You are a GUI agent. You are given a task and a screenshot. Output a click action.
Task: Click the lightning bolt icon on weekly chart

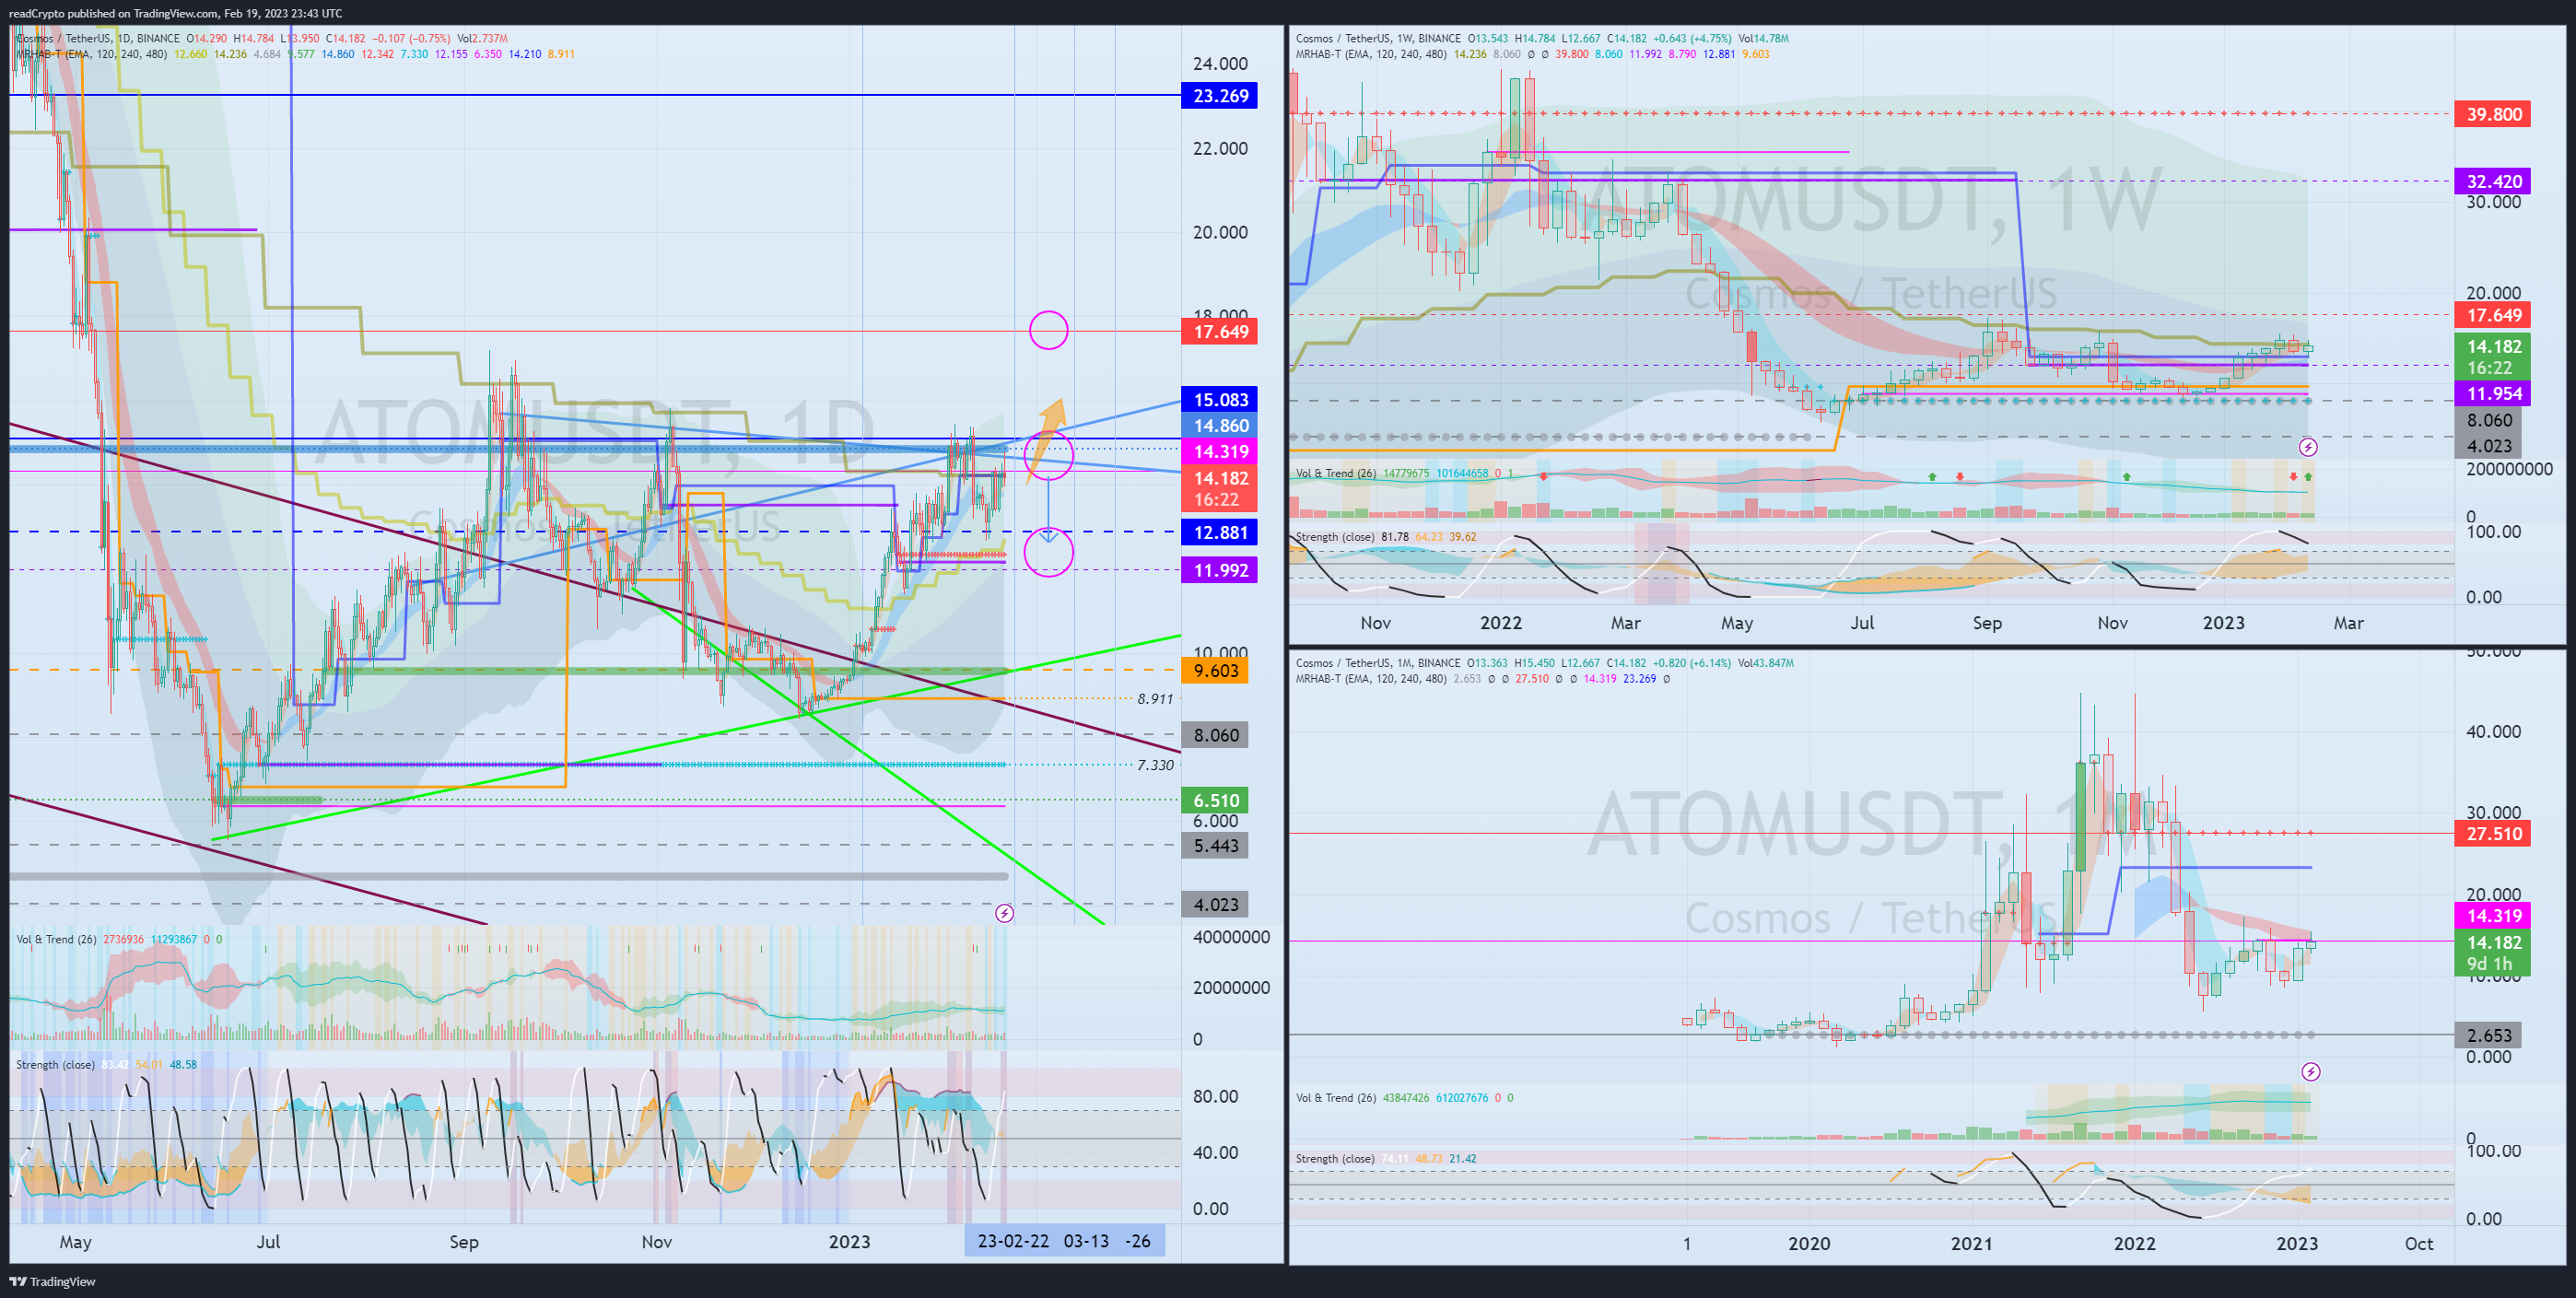click(x=2308, y=447)
